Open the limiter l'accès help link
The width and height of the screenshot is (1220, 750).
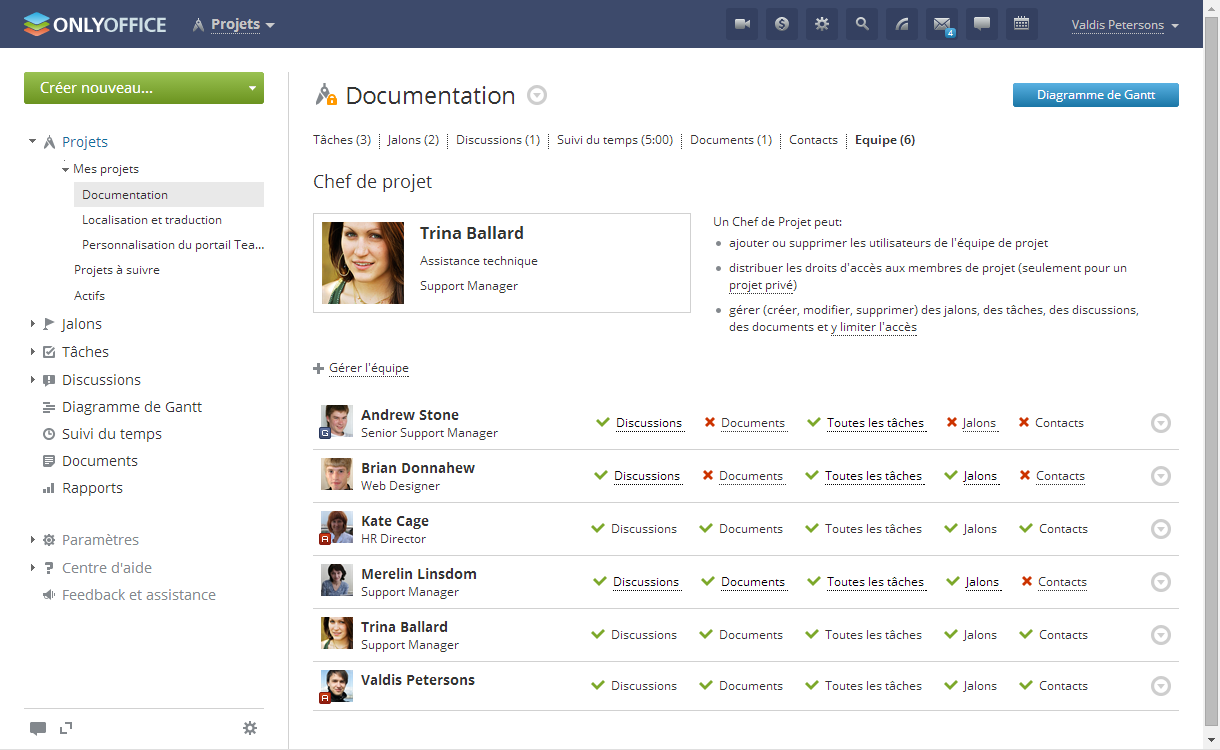874,327
